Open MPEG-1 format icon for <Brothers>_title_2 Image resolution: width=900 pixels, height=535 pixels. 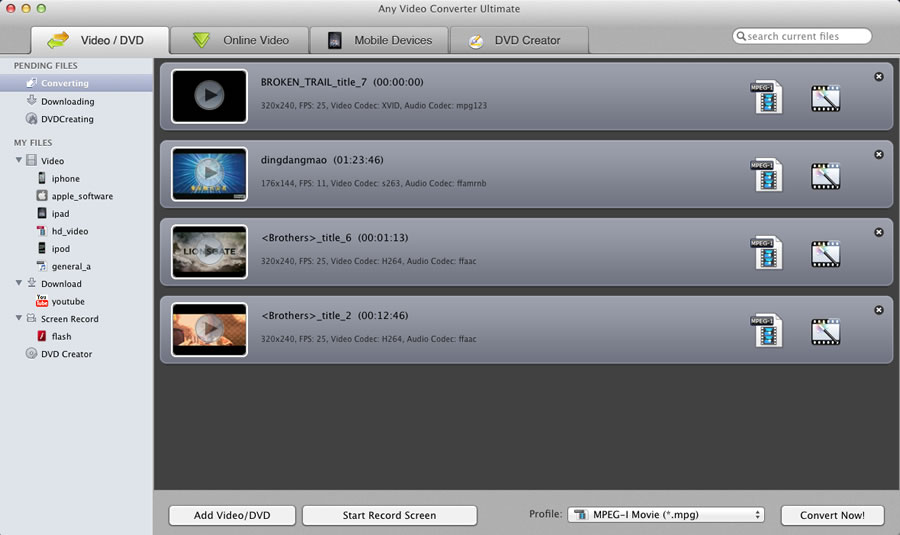coord(766,330)
